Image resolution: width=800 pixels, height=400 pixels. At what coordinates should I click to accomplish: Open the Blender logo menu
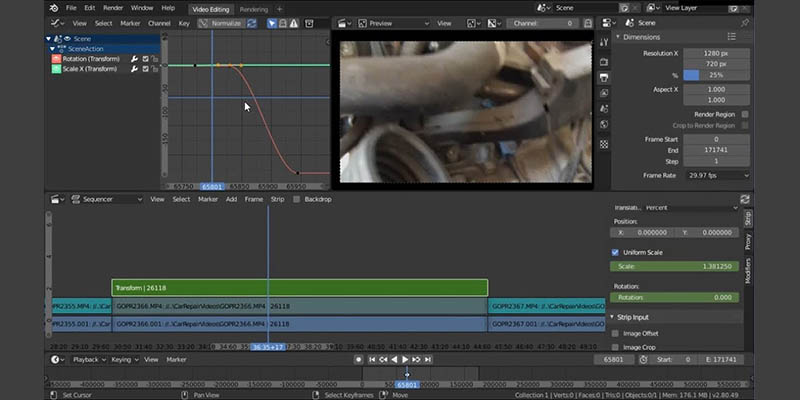[x=54, y=8]
